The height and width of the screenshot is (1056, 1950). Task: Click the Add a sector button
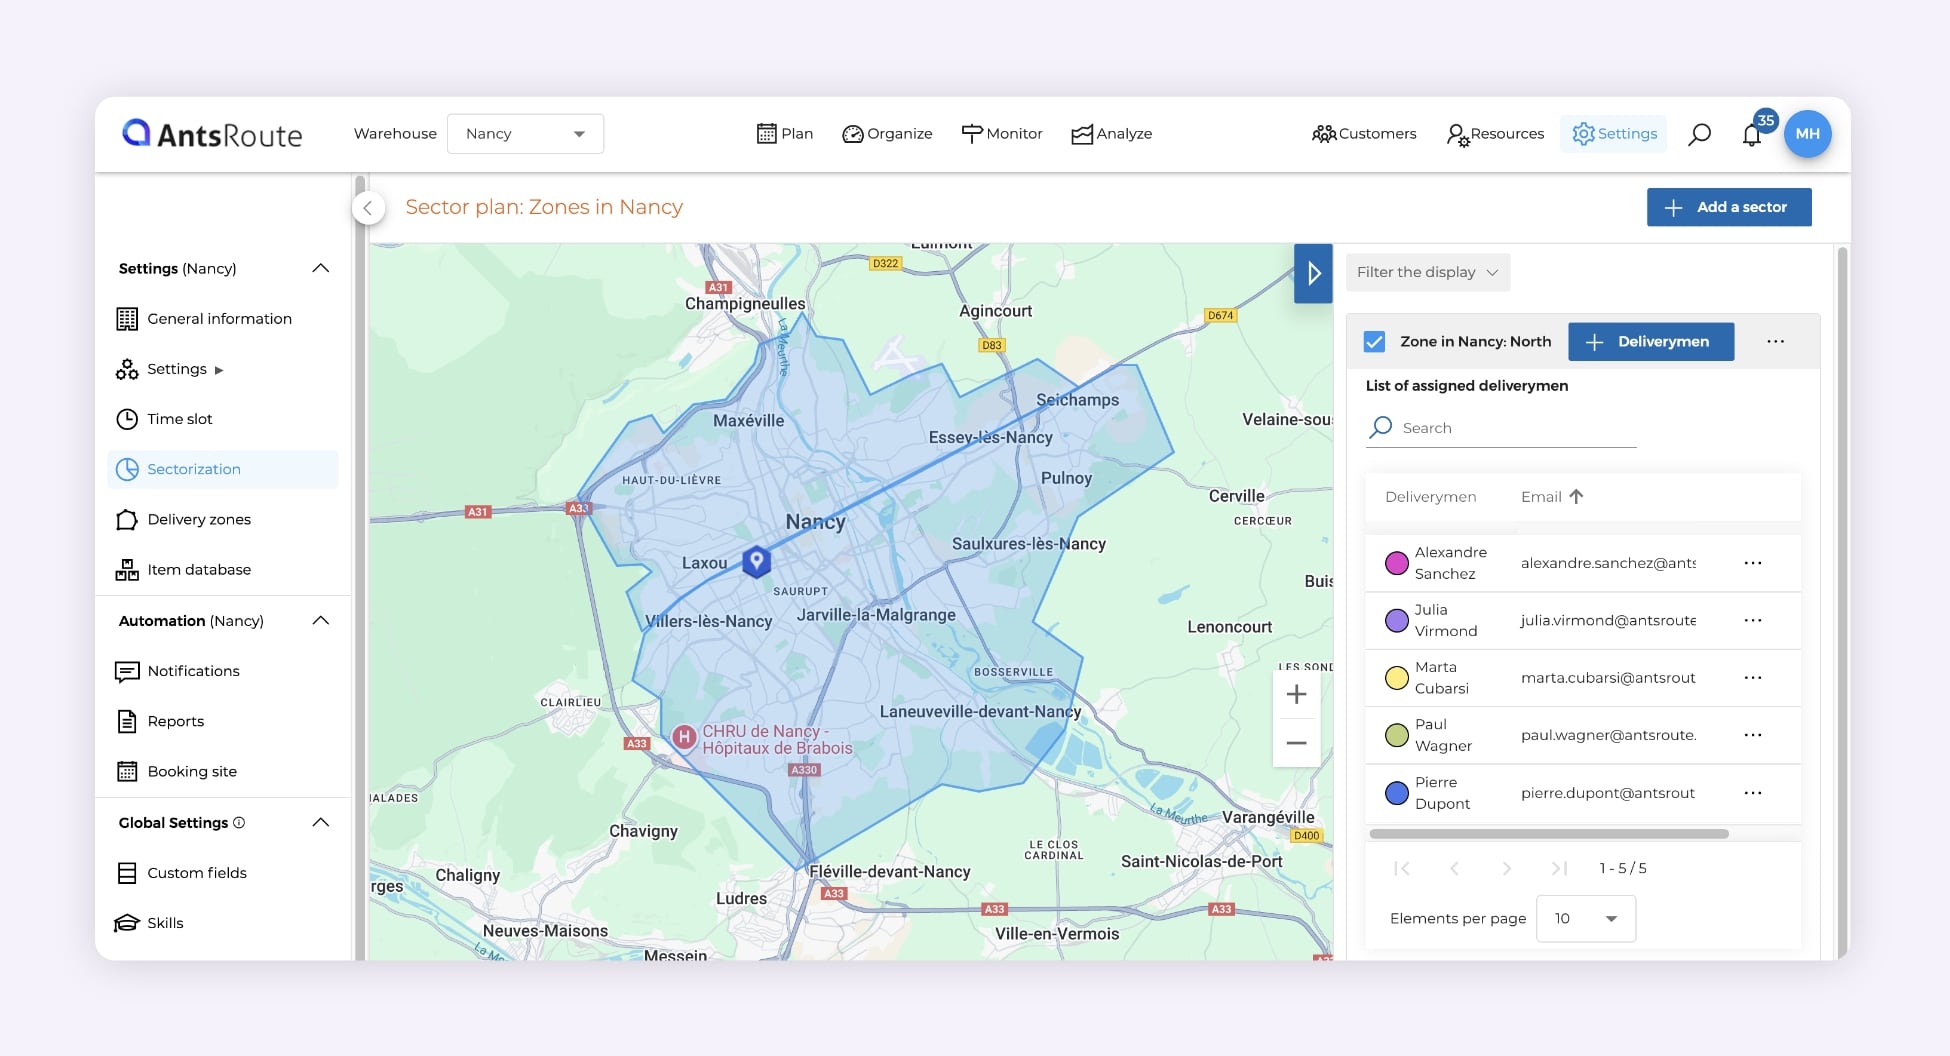tap(1729, 207)
